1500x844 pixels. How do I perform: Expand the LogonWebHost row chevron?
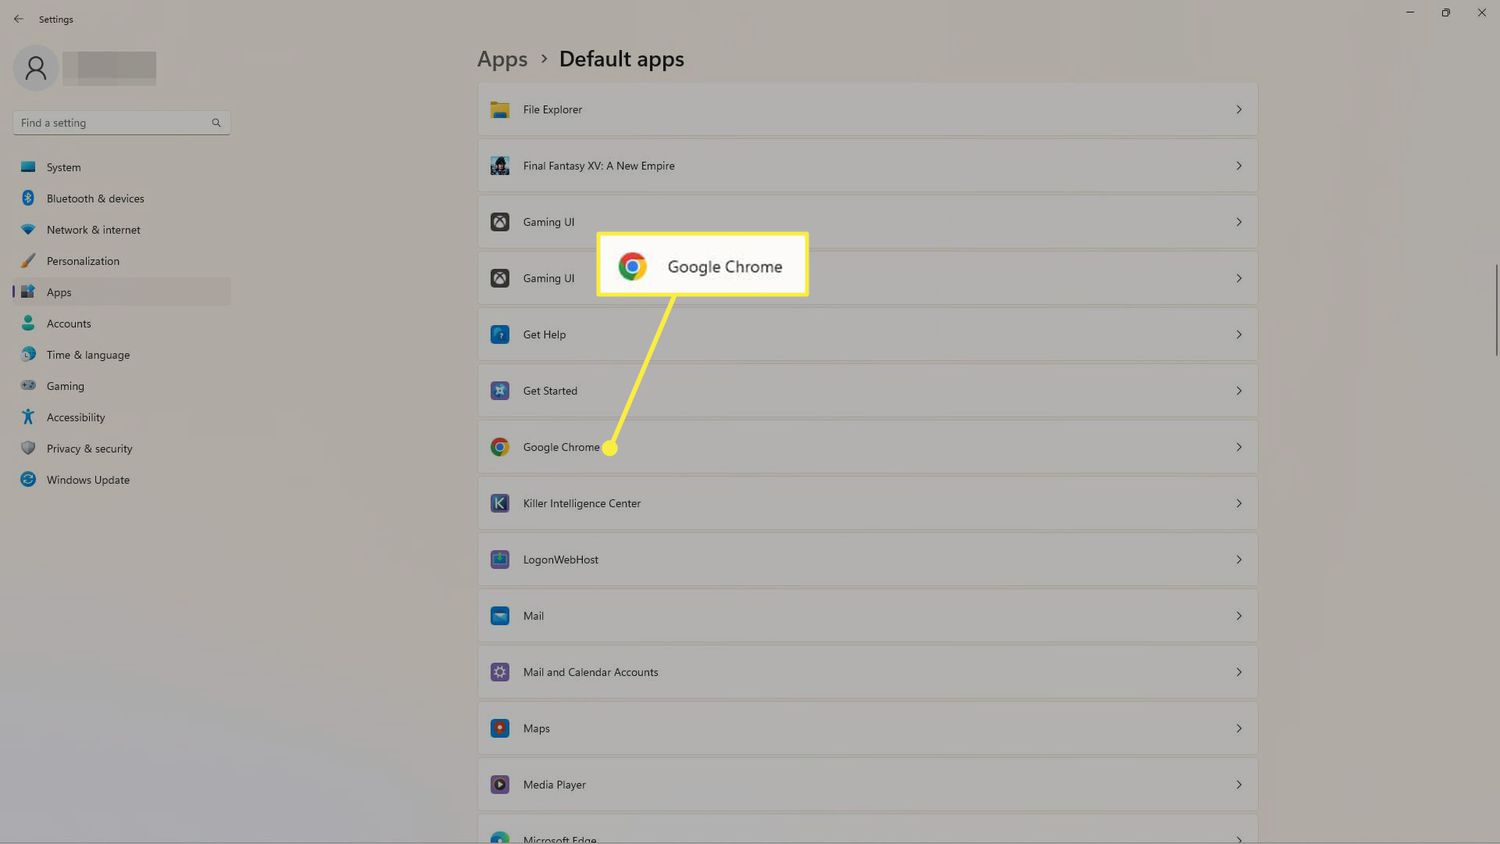pyautogui.click(x=1238, y=560)
